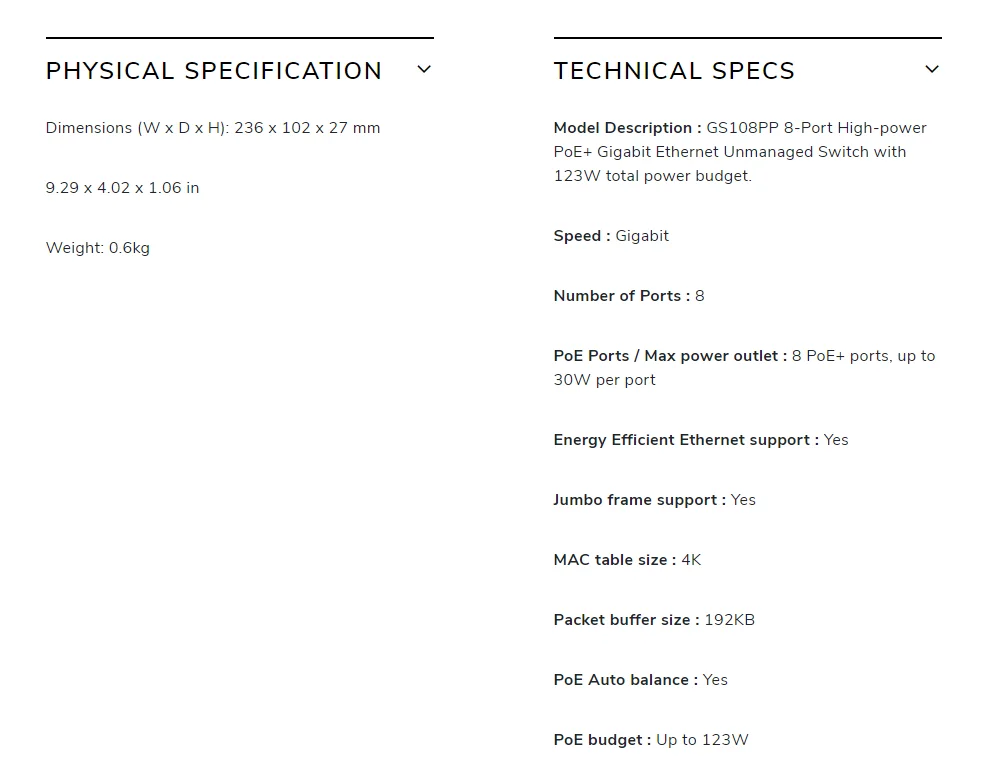Click the GS108PP model description text
Screen dimensions: 990x782
(x=740, y=152)
